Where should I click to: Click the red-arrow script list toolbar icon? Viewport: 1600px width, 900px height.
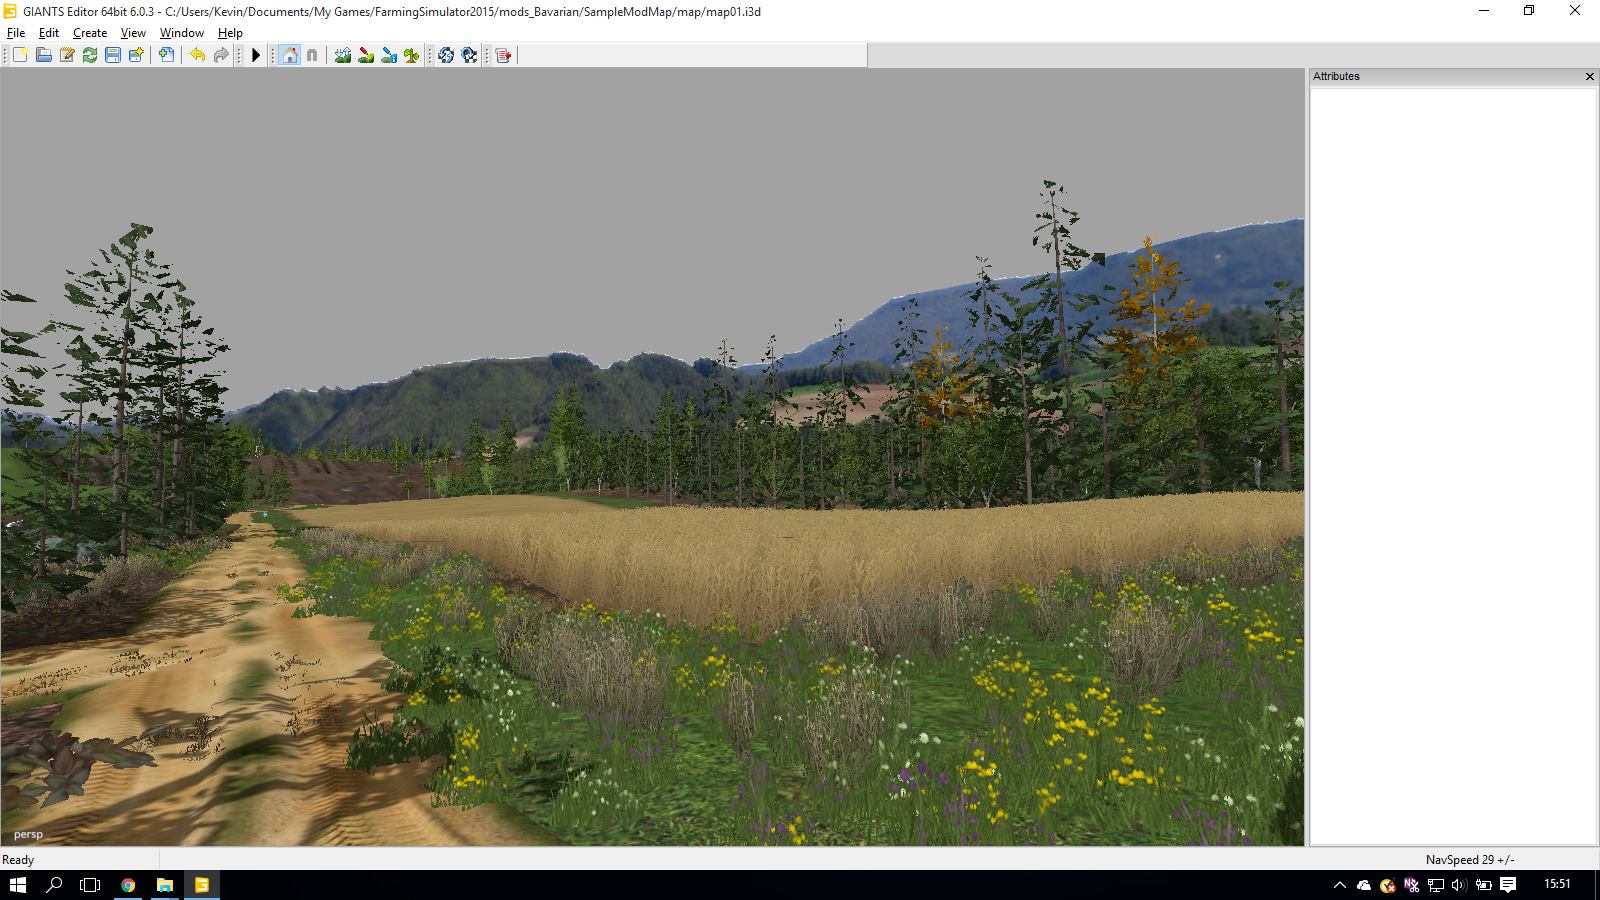click(503, 55)
